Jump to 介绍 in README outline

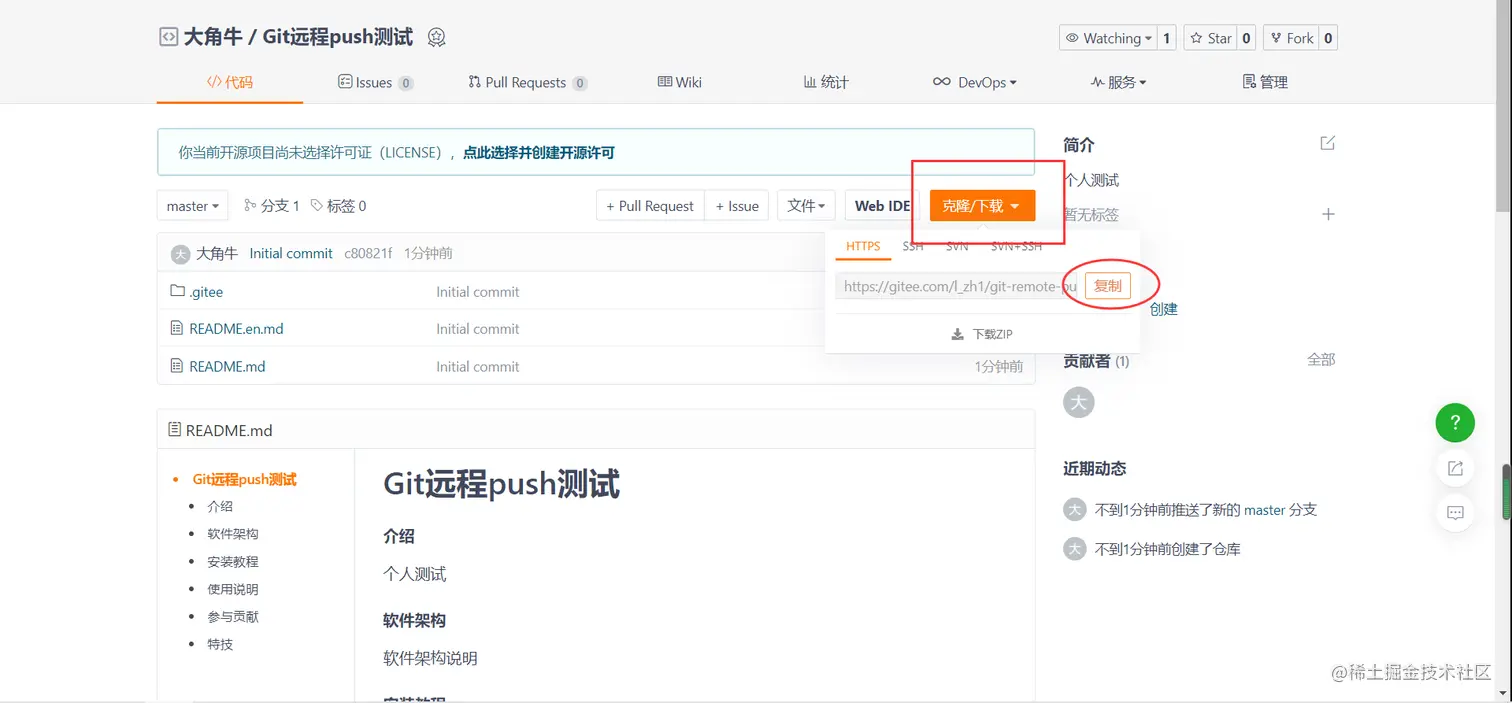tap(220, 506)
